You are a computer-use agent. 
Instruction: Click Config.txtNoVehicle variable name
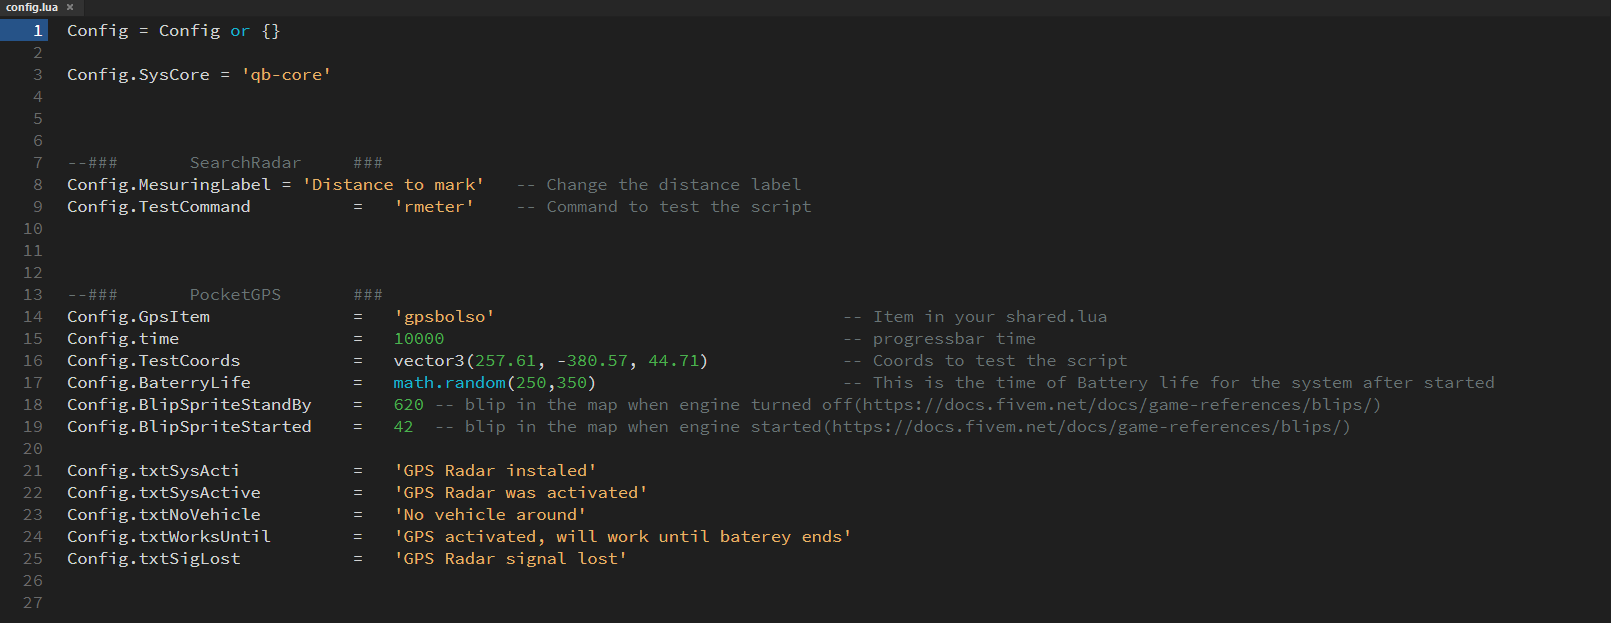164,515
